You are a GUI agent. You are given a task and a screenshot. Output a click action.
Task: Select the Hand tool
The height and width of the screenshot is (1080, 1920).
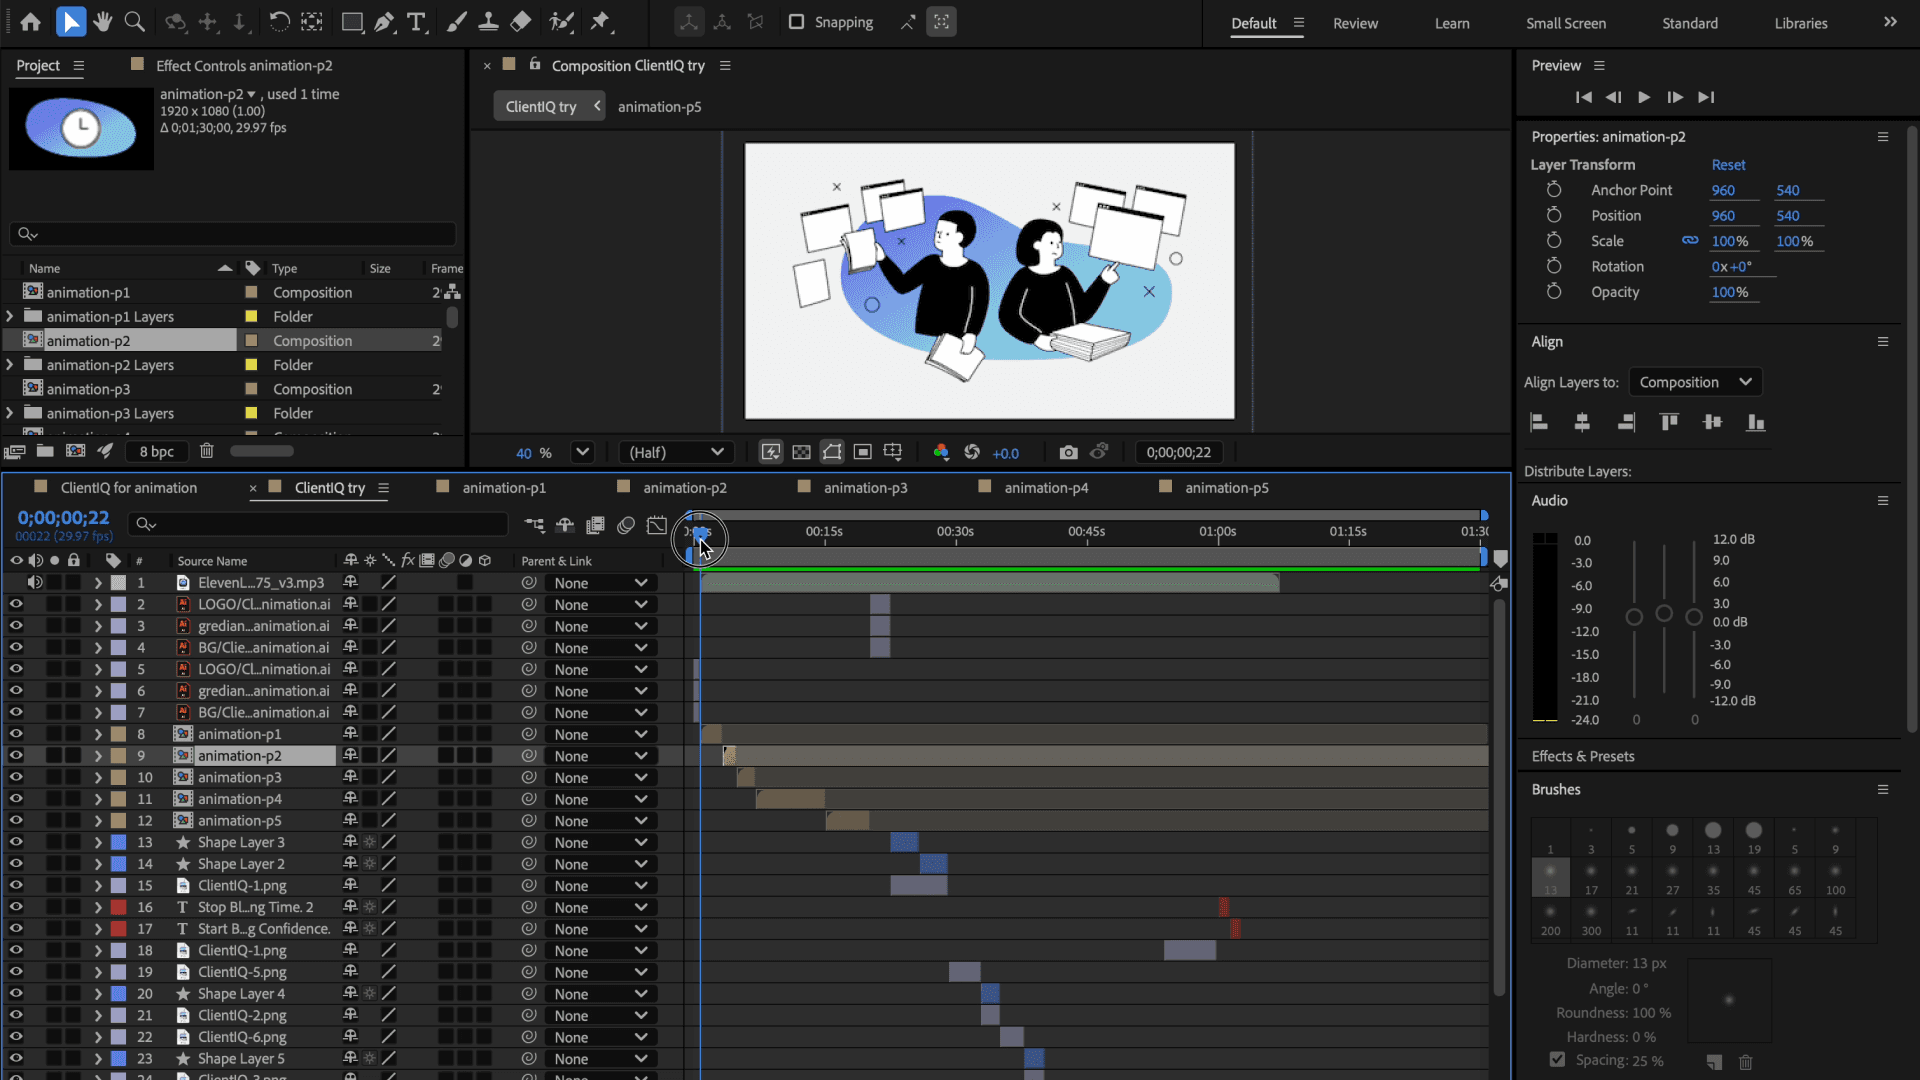point(102,22)
